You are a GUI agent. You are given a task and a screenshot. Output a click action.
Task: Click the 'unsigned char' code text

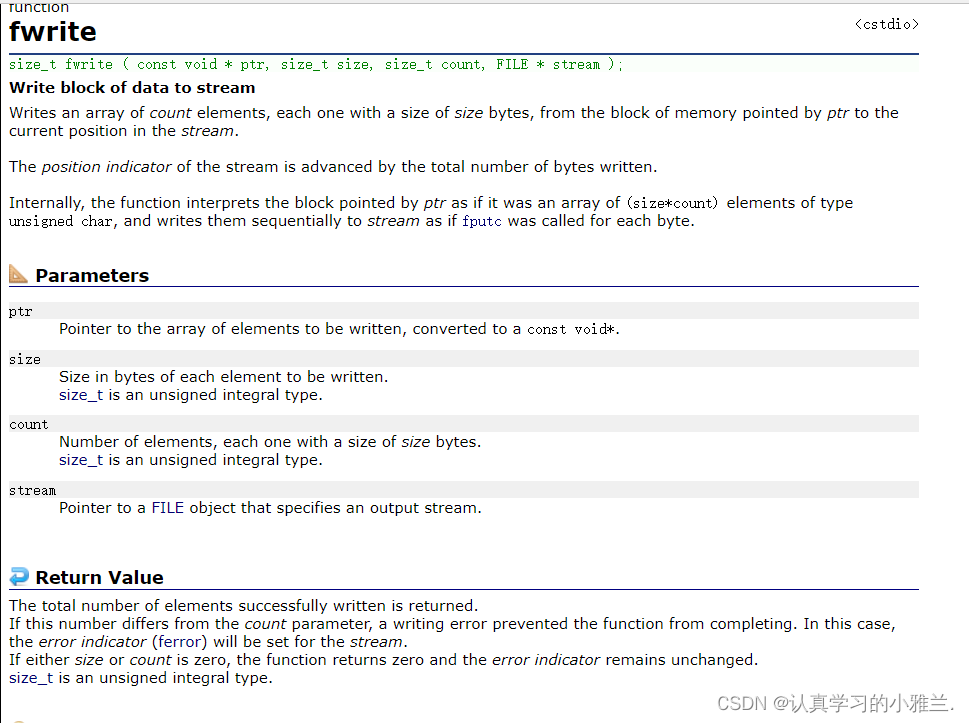[61, 221]
